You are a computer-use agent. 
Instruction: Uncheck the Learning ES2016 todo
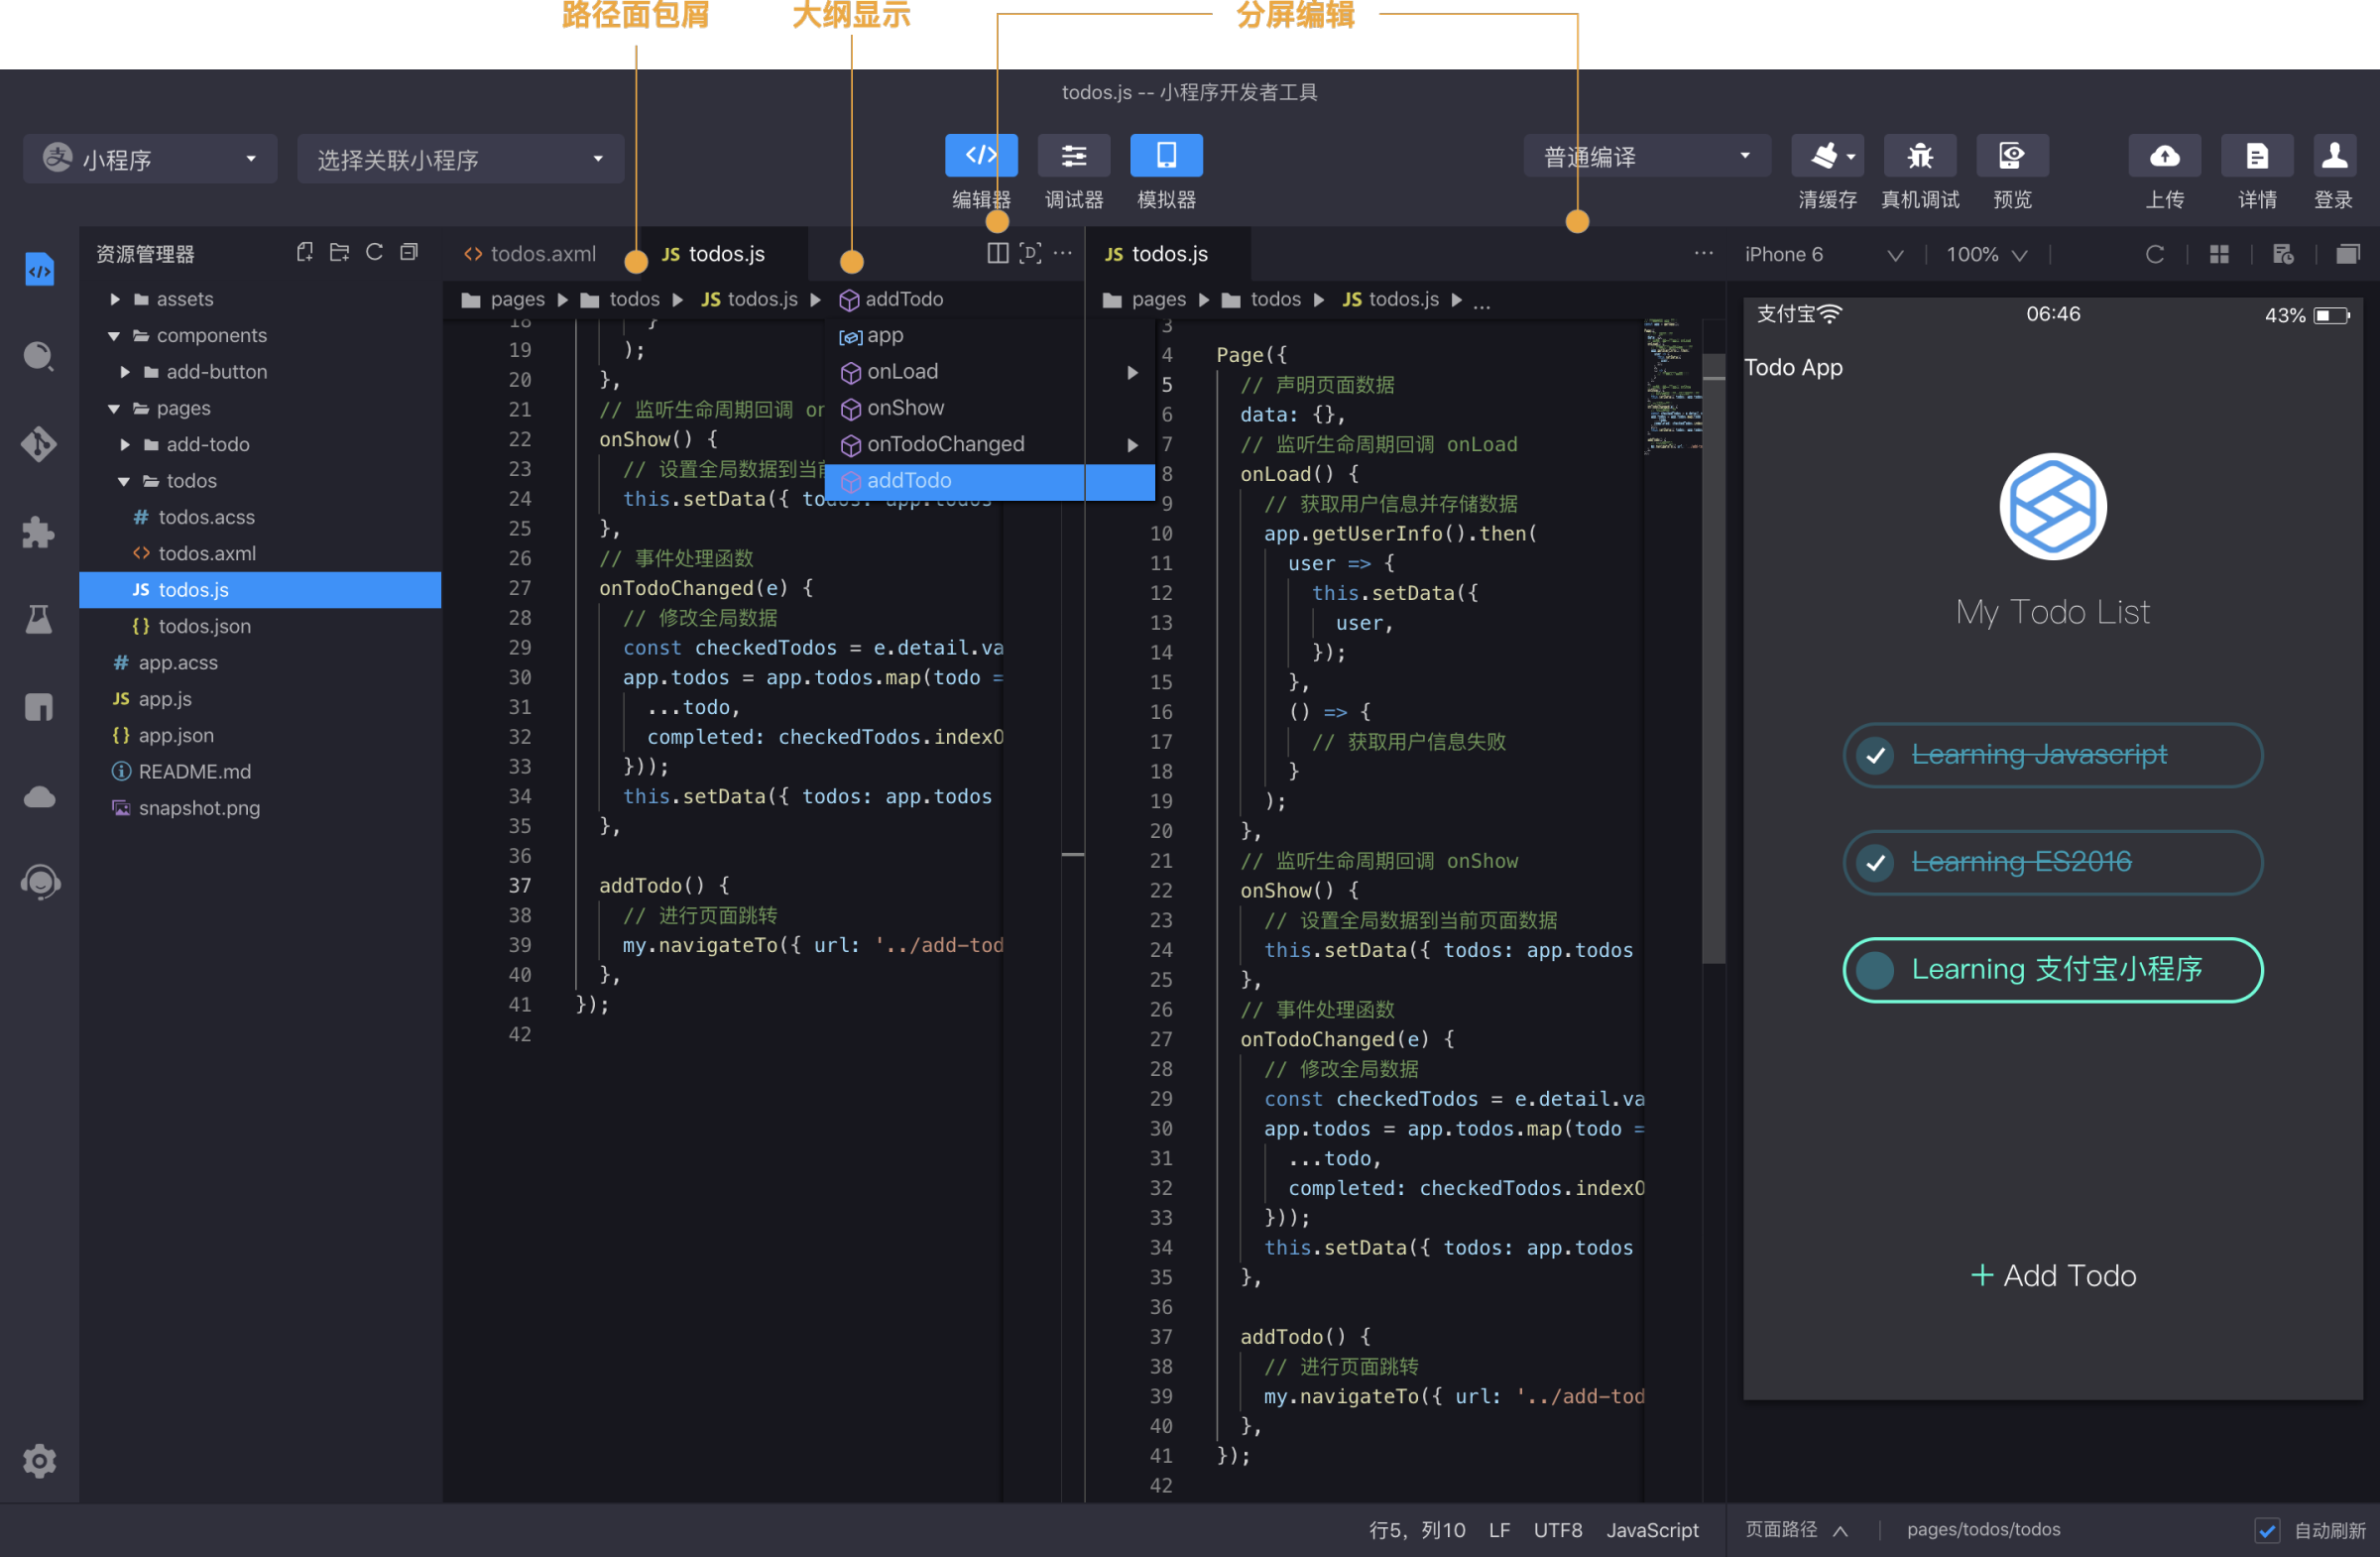[x=1875, y=862]
